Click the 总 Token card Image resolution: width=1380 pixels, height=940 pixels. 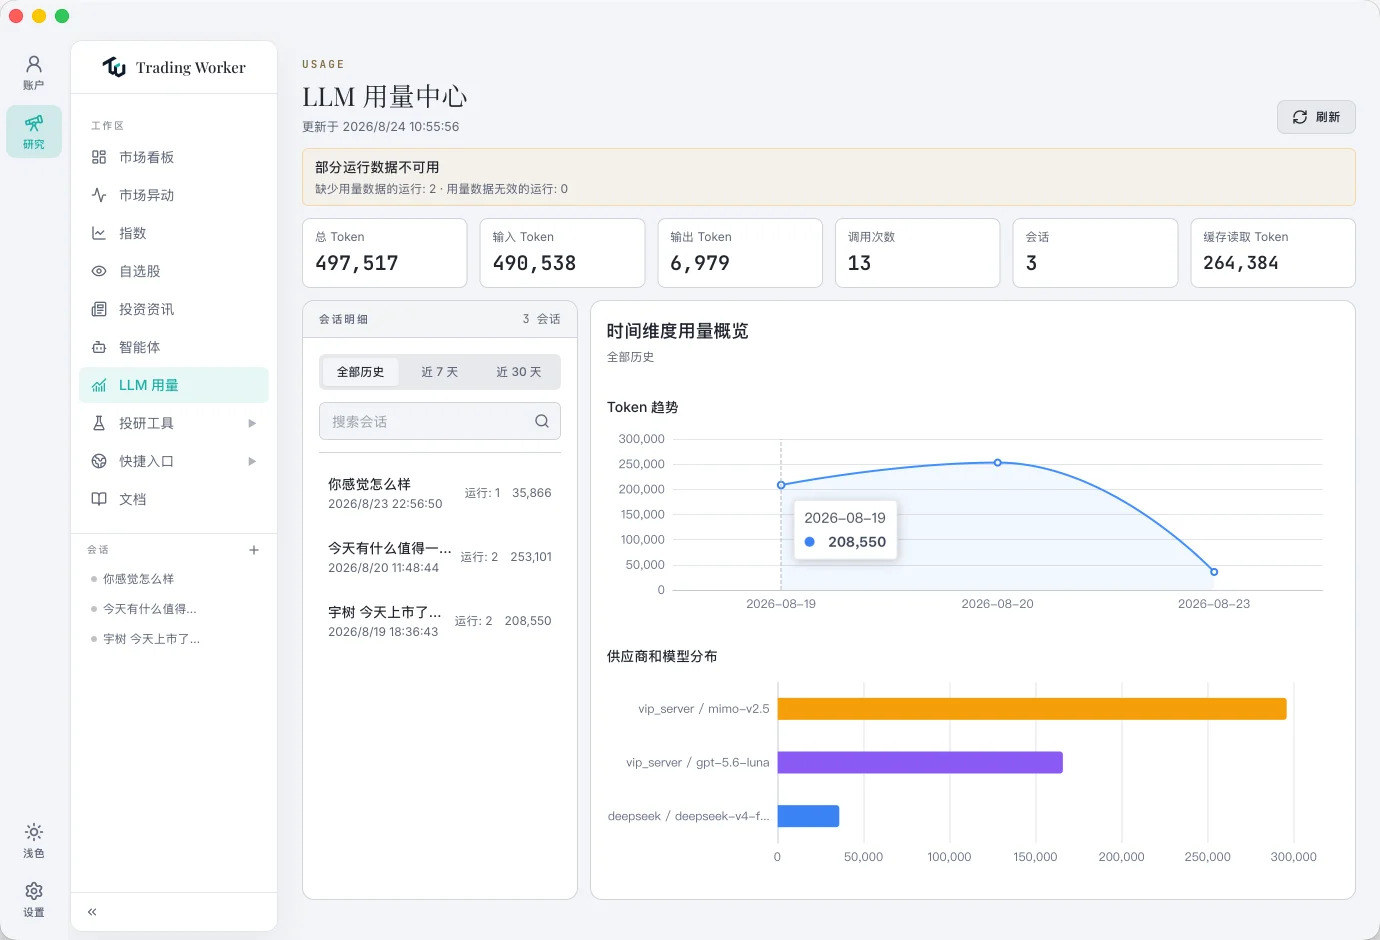385,253
